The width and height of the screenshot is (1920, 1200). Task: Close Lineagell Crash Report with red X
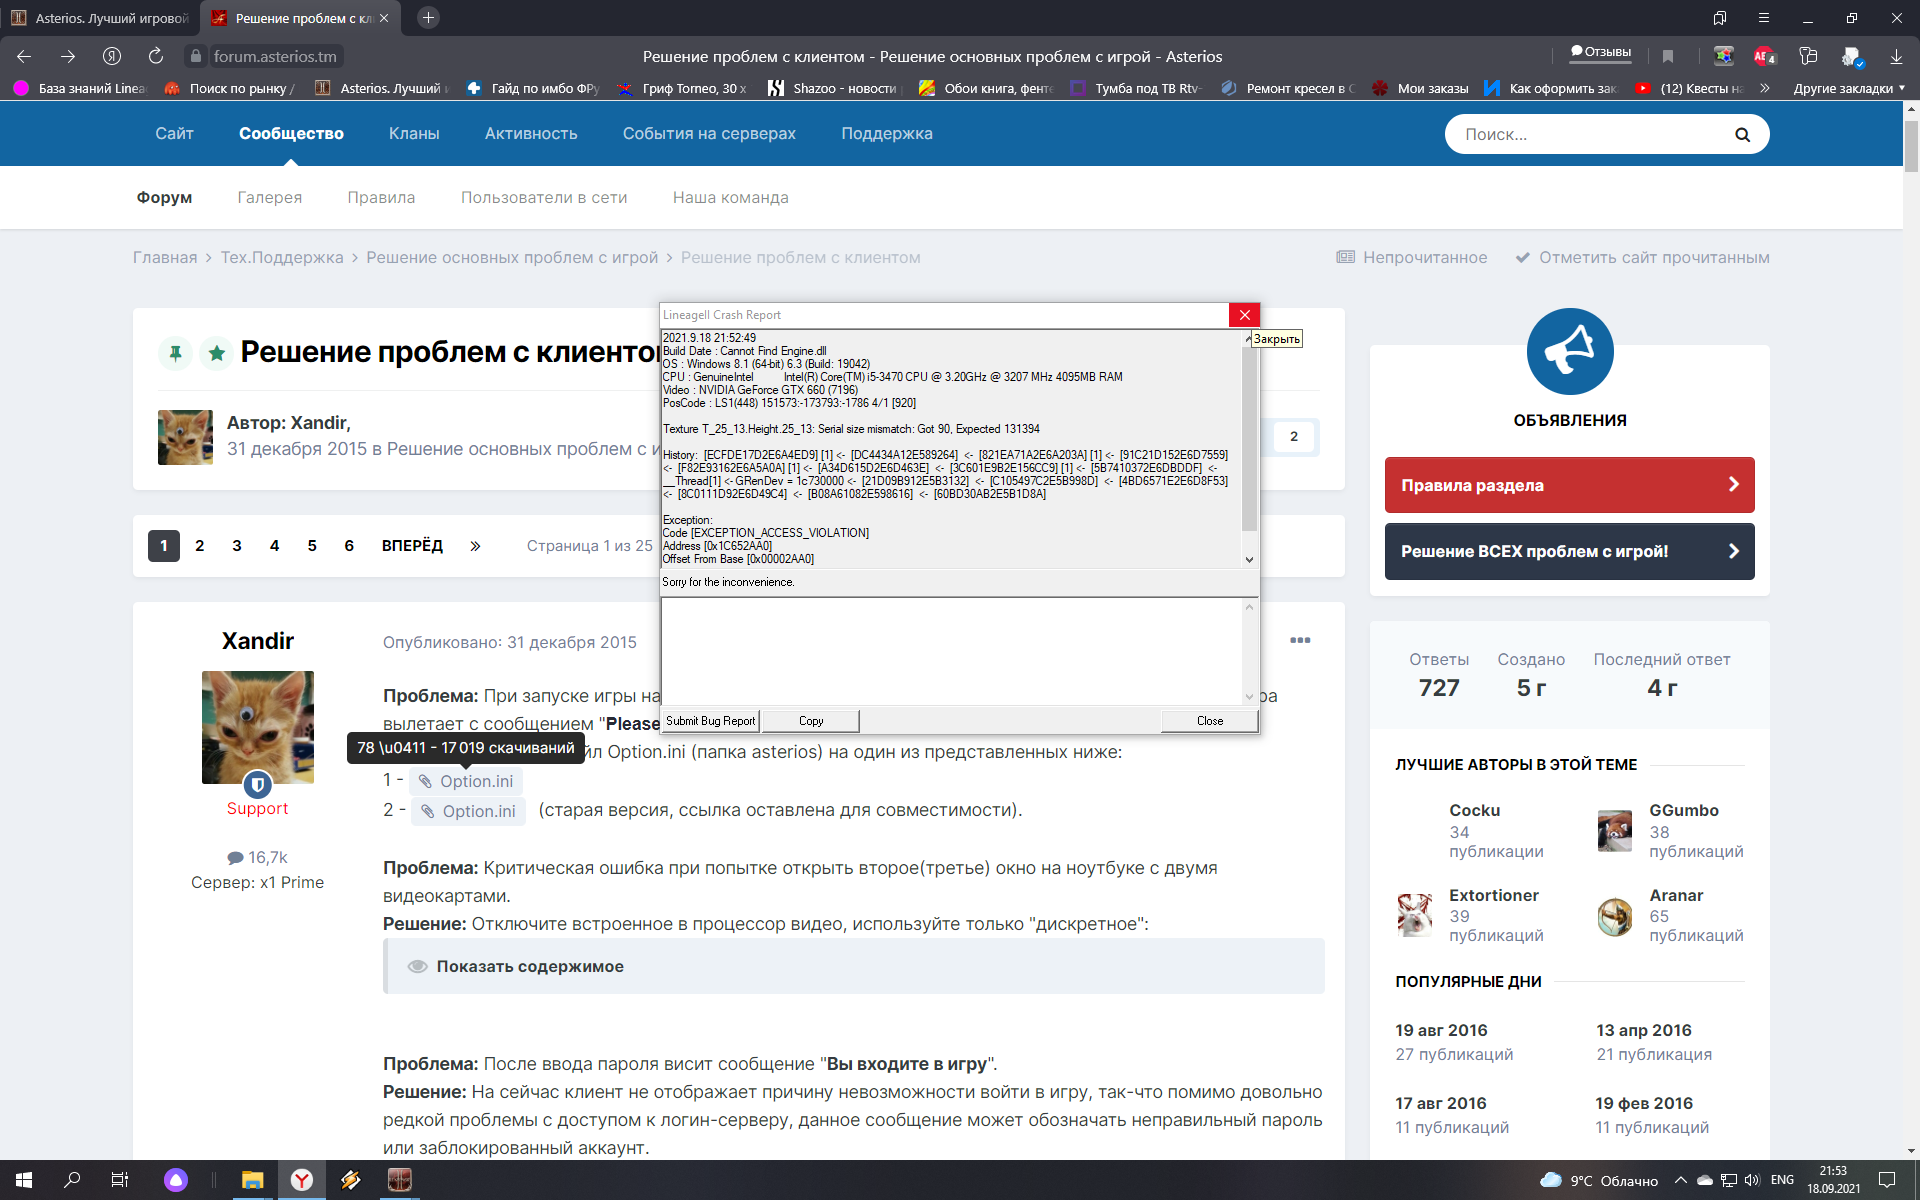[x=1244, y=315]
